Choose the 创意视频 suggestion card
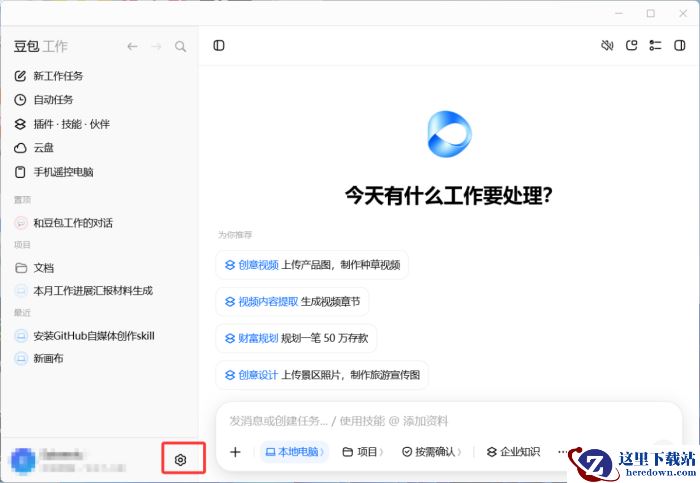700x483 pixels. (x=312, y=265)
